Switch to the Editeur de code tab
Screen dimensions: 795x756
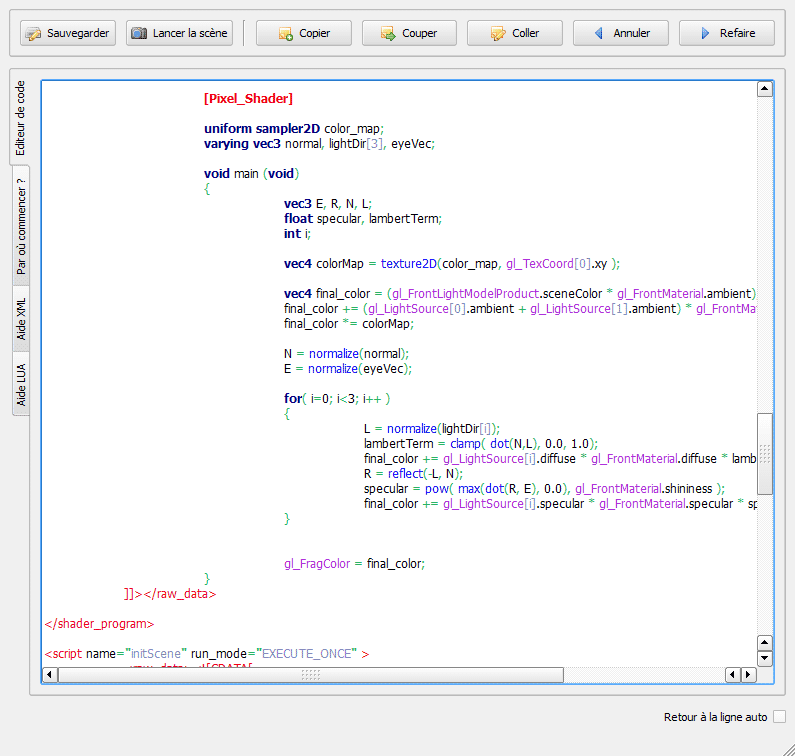(20, 118)
